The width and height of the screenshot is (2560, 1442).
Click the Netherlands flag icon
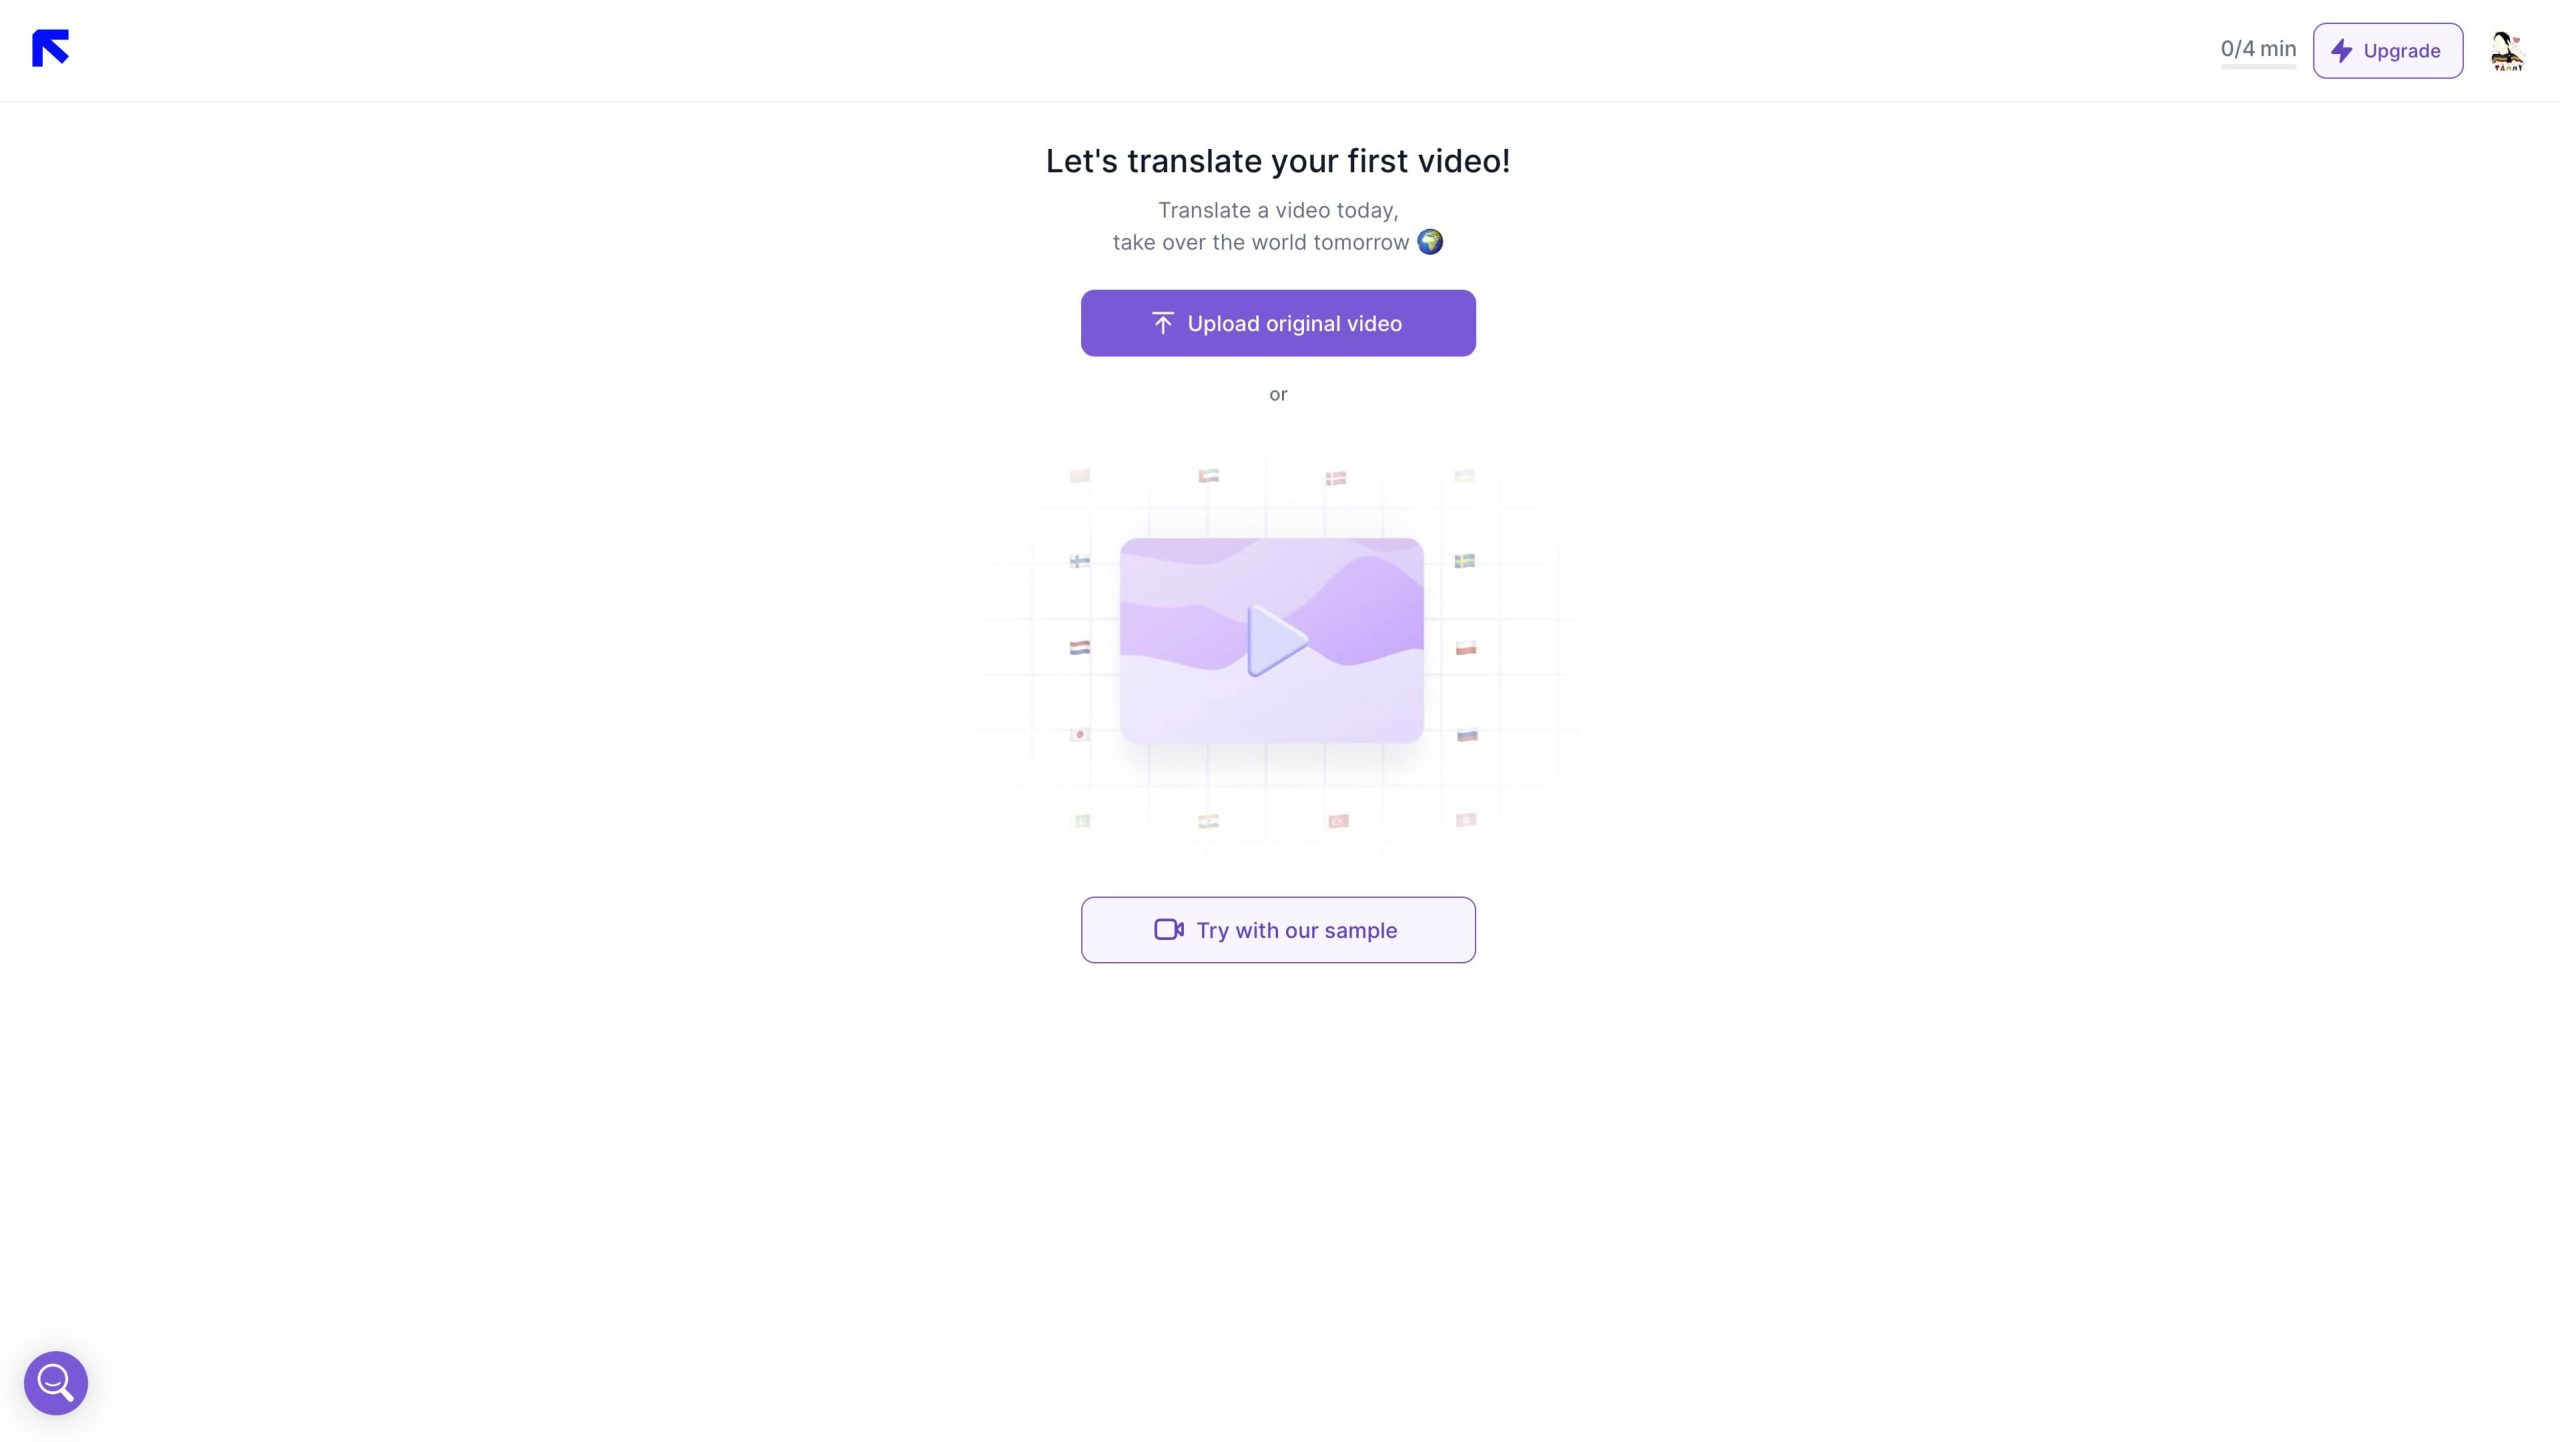click(x=1080, y=648)
